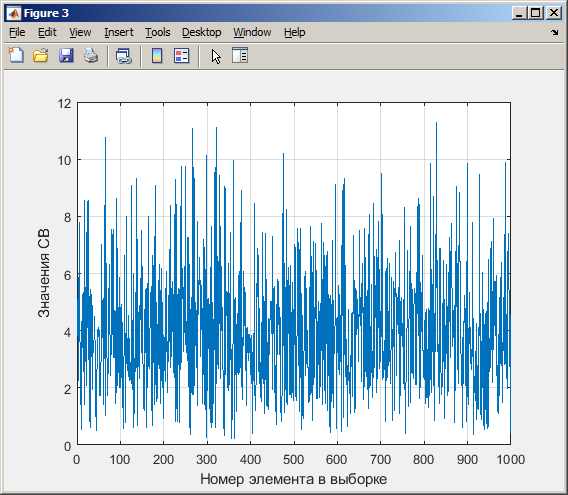Viewport: 568px width, 495px height.
Task: Select the x-axis label 'Номер элемента в выборке'
Action: point(293,479)
